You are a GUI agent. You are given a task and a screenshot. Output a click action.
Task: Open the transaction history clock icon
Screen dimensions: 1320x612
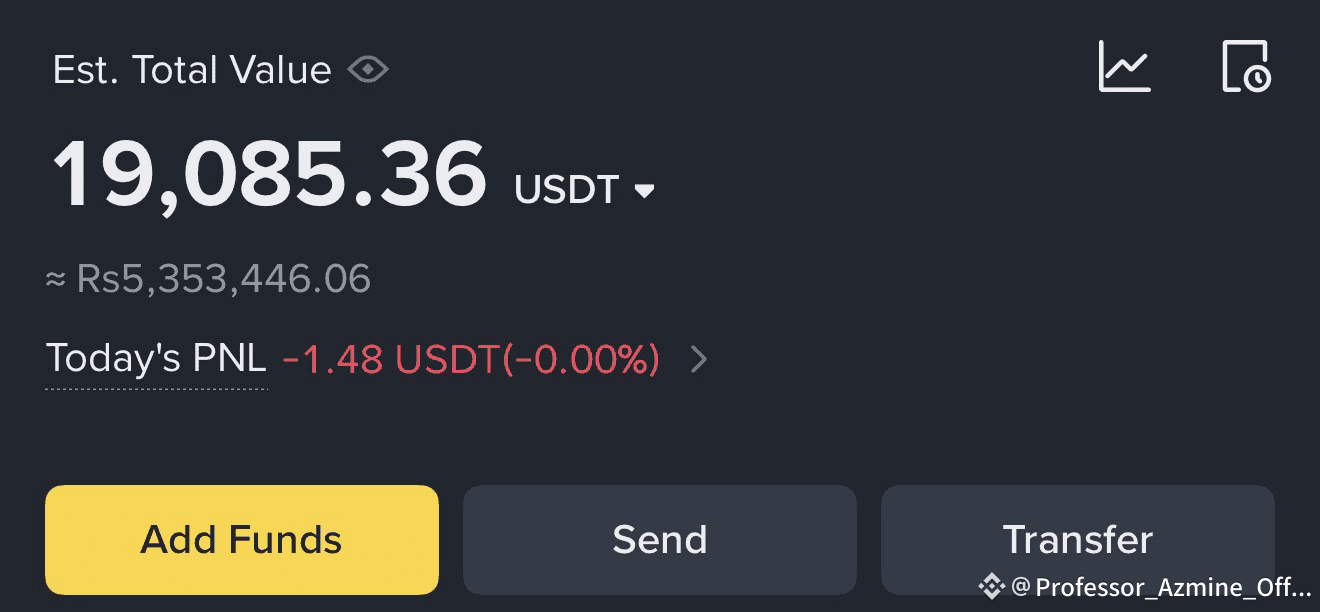(1246, 67)
